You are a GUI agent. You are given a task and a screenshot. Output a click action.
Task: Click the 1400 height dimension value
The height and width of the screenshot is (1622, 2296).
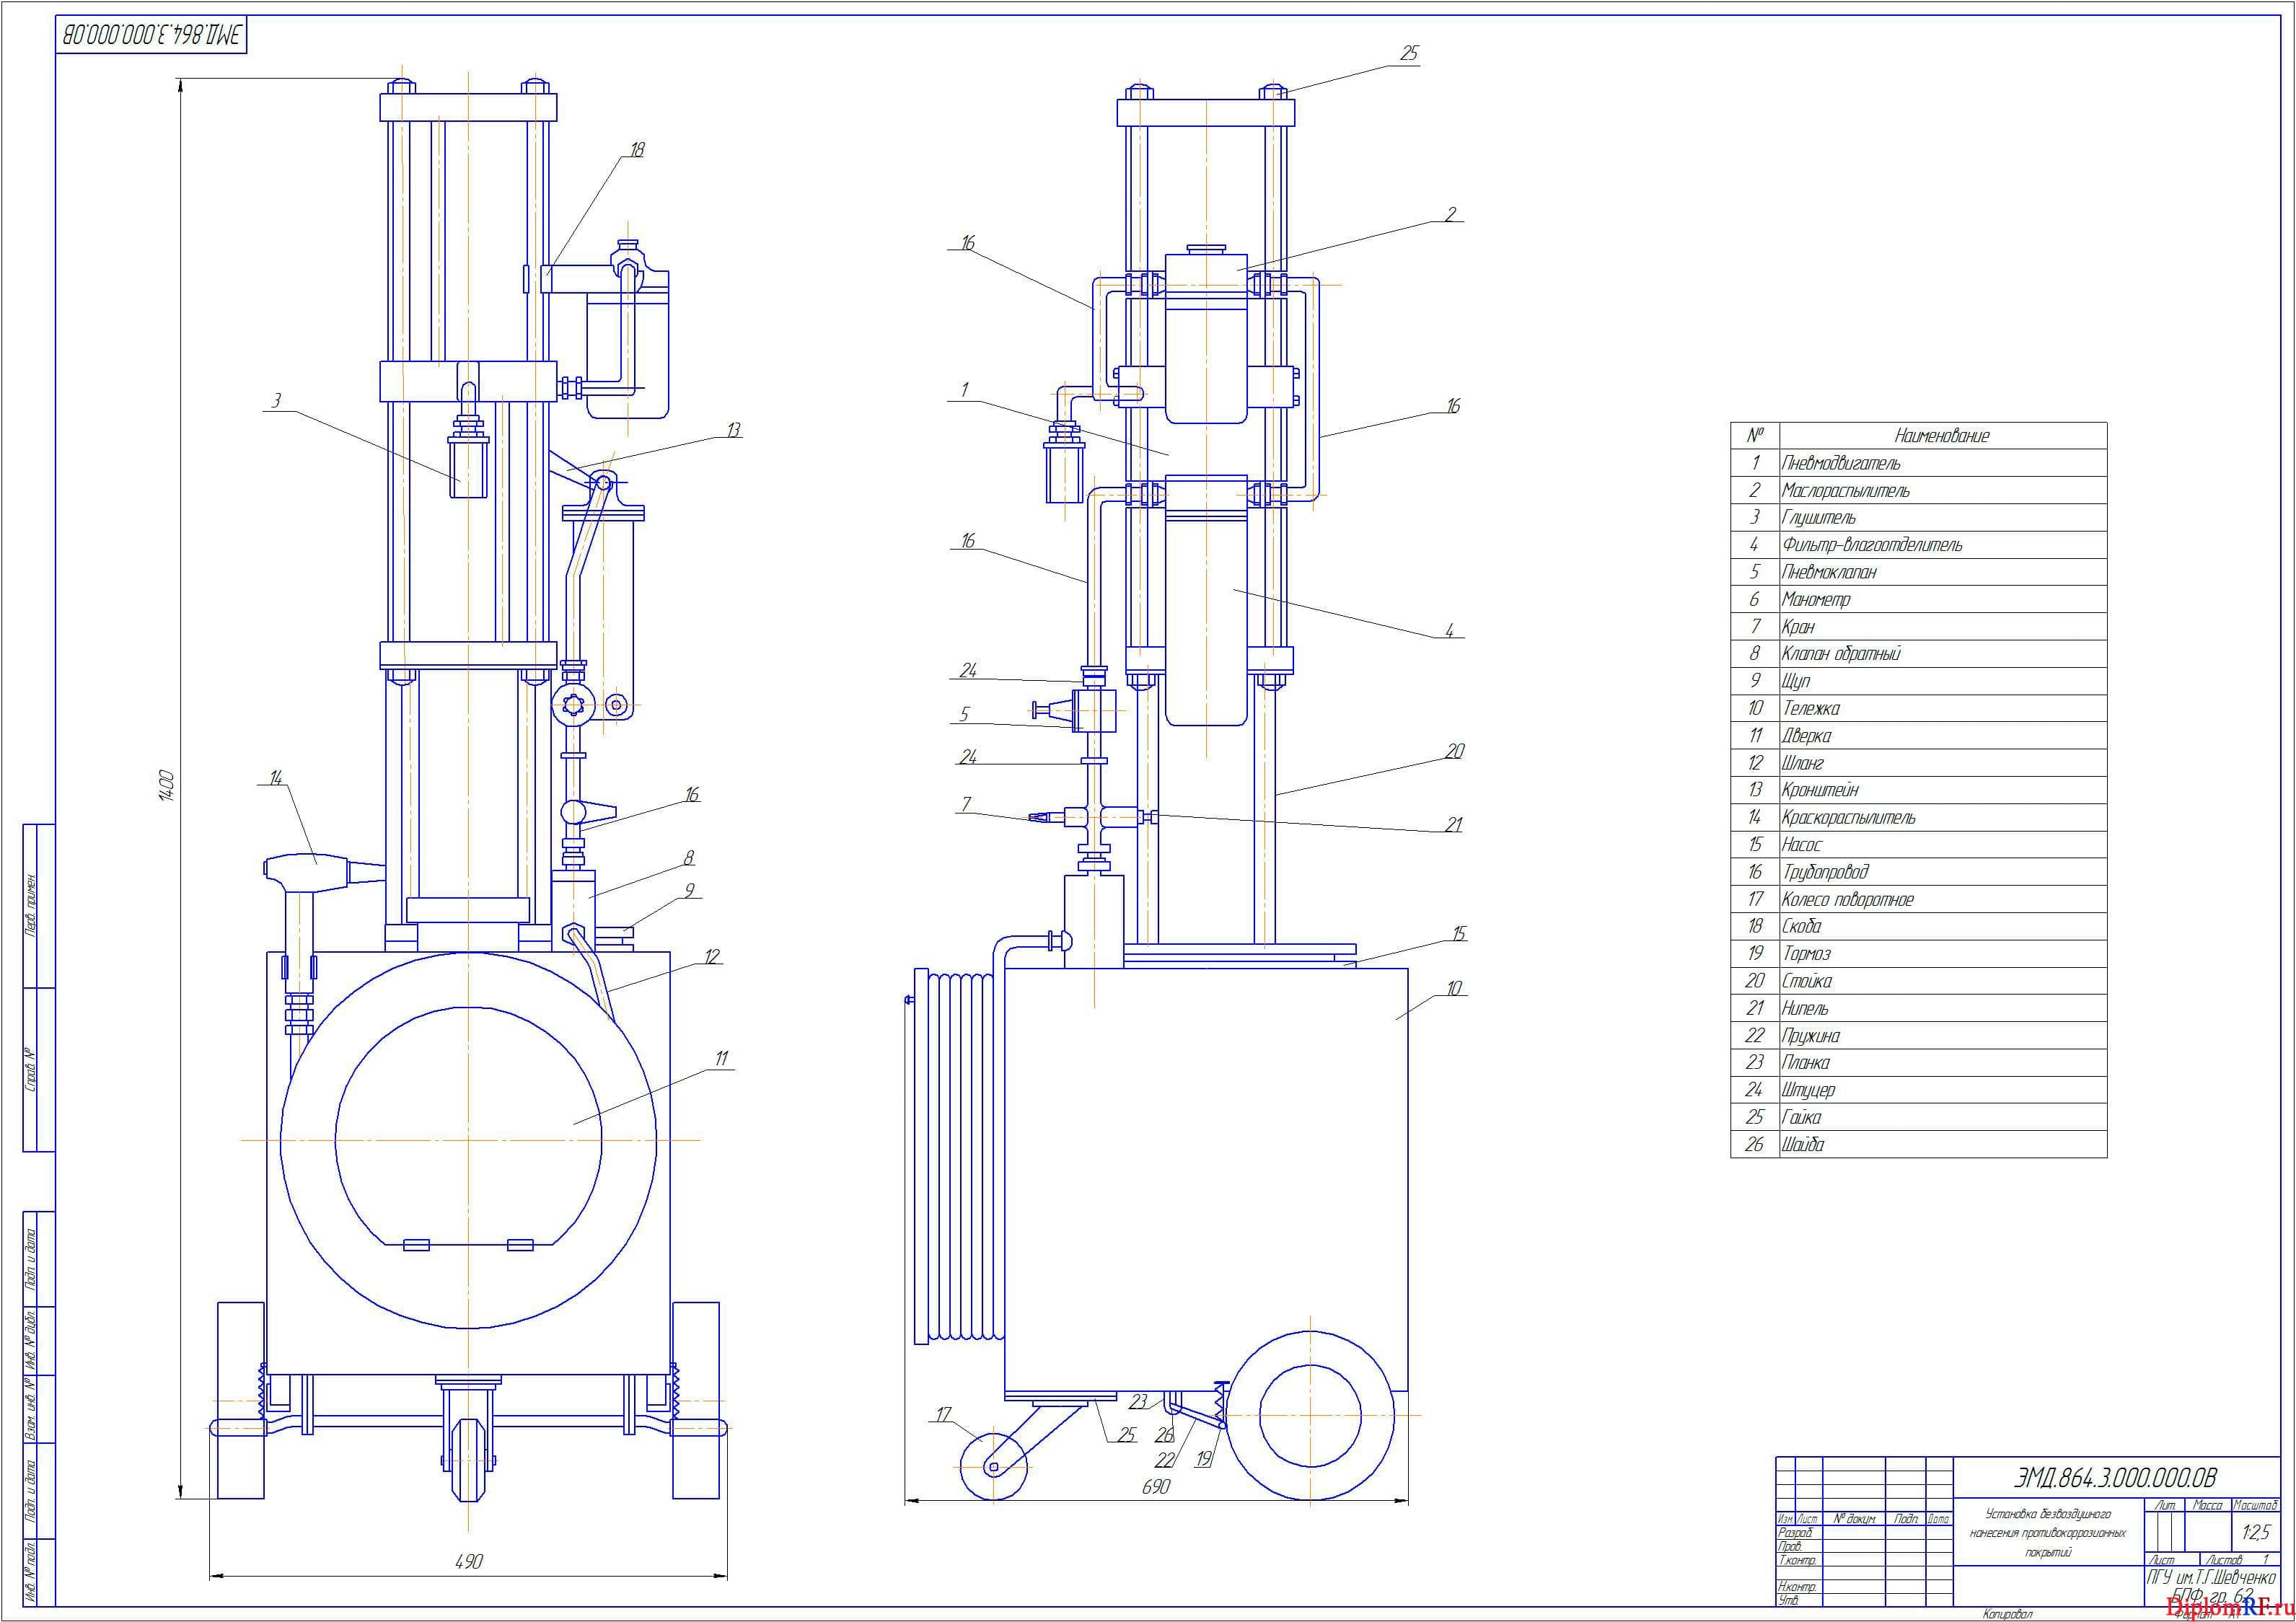[x=167, y=785]
